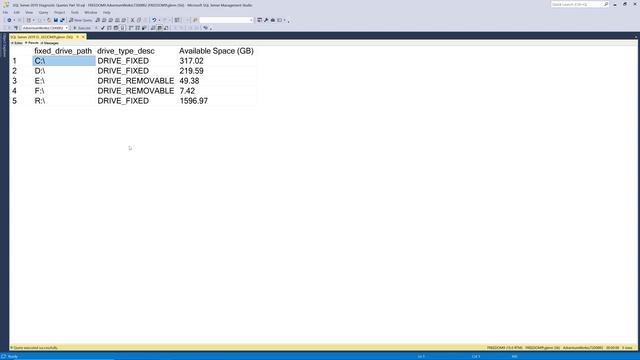This screenshot has height=360, width=640.
Task: Select the fixed_drive_path column header
Action: (63, 51)
